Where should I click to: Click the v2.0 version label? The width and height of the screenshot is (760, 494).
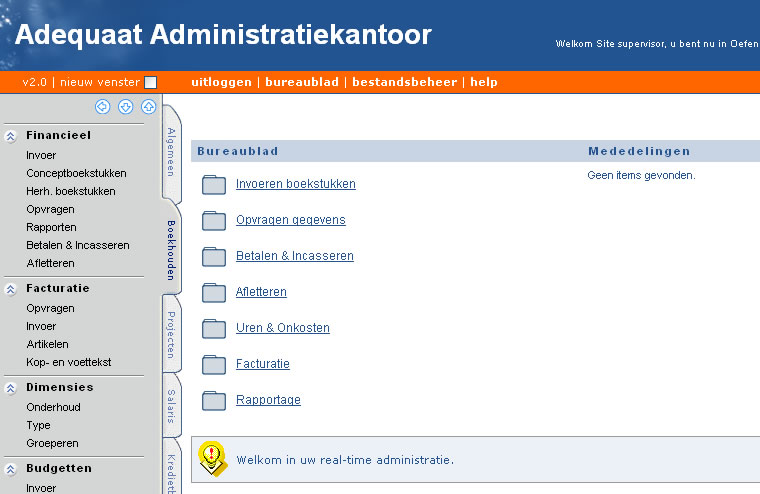click(x=34, y=82)
